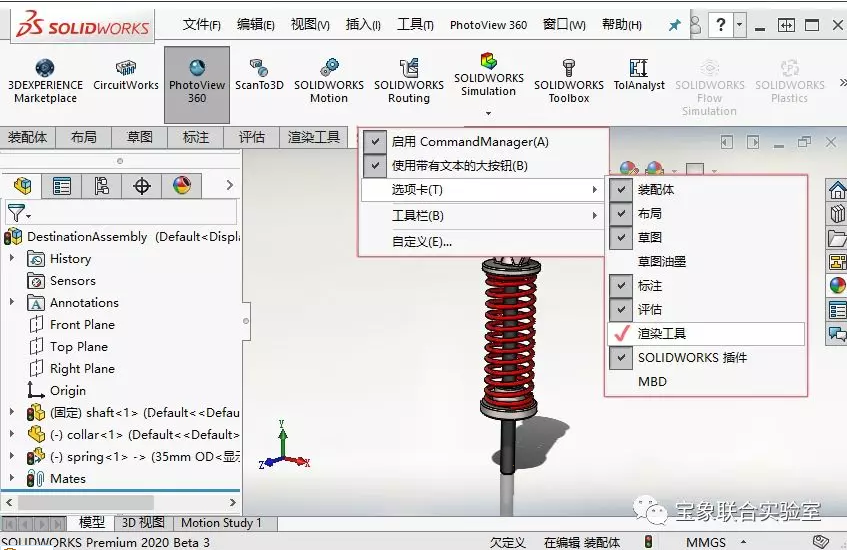This screenshot has width=847, height=550.
Task: Open Appearances ball in task pane
Action: 837,285
